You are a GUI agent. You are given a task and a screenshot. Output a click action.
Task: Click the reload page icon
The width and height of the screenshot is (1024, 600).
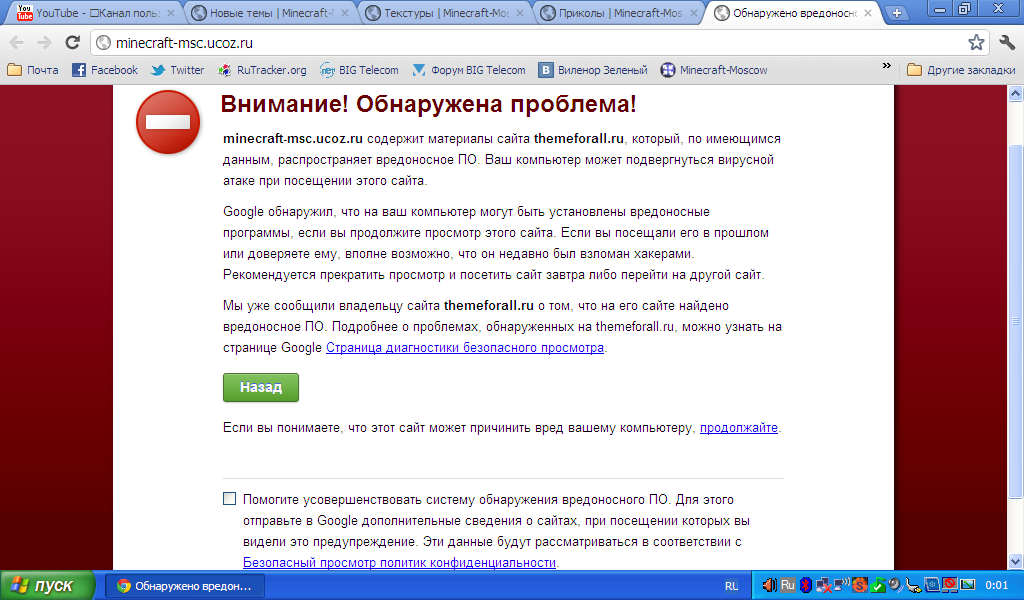click(x=72, y=43)
